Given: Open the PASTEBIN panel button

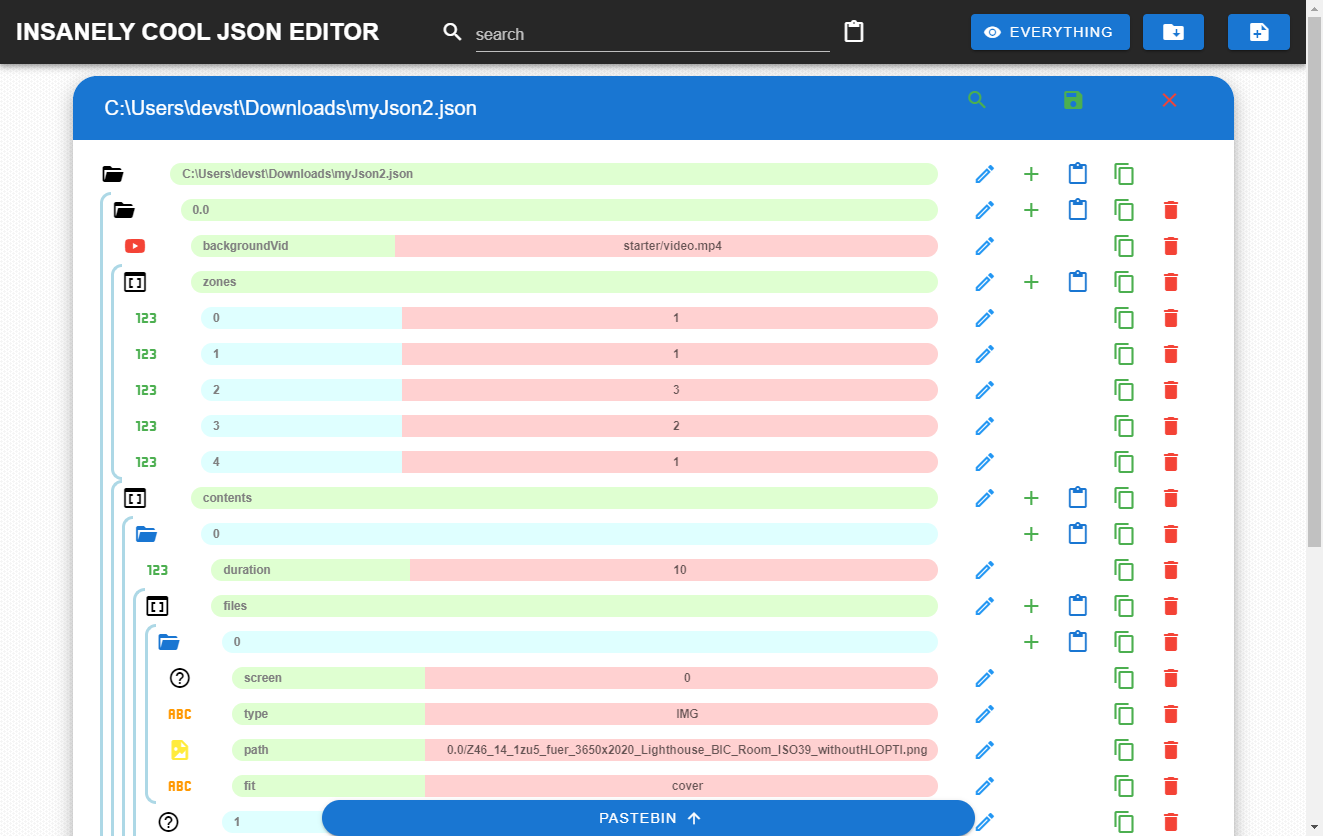Looking at the screenshot, I should pos(648,818).
